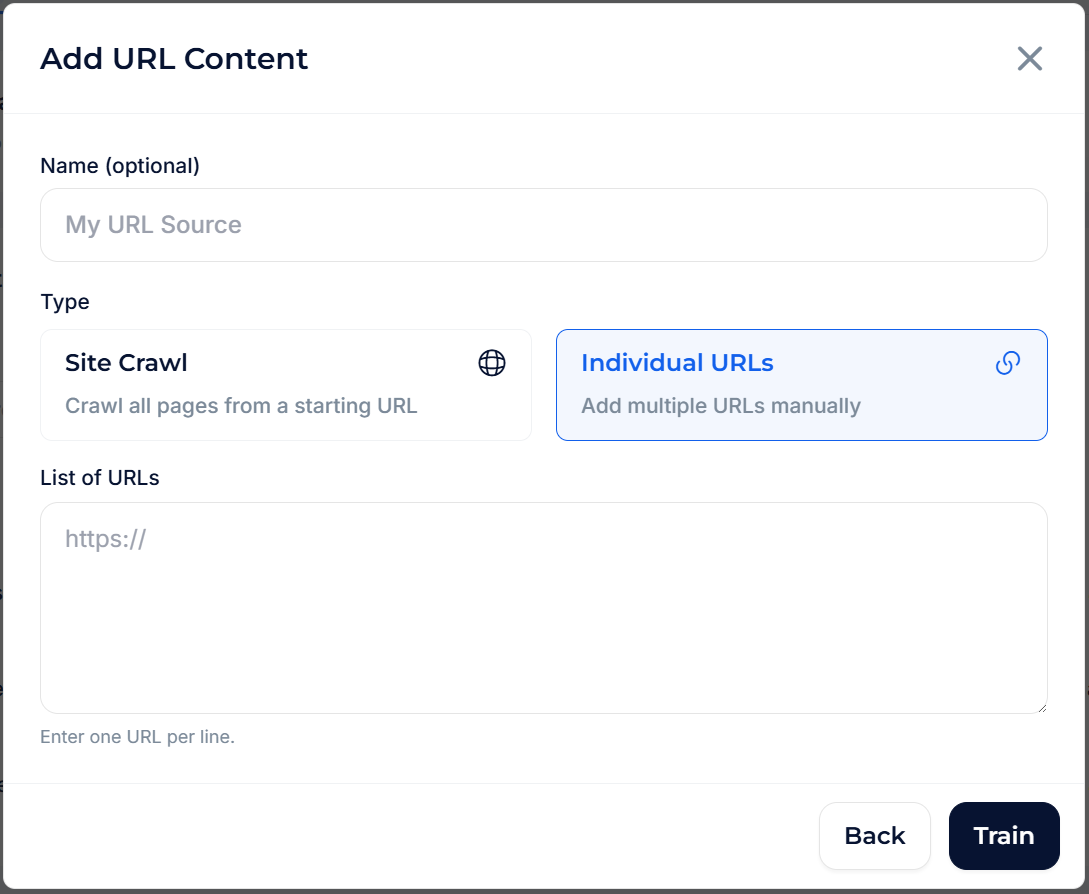Click 'Crawl all pages from a starting URL' description
The image size is (1089, 894).
click(241, 406)
